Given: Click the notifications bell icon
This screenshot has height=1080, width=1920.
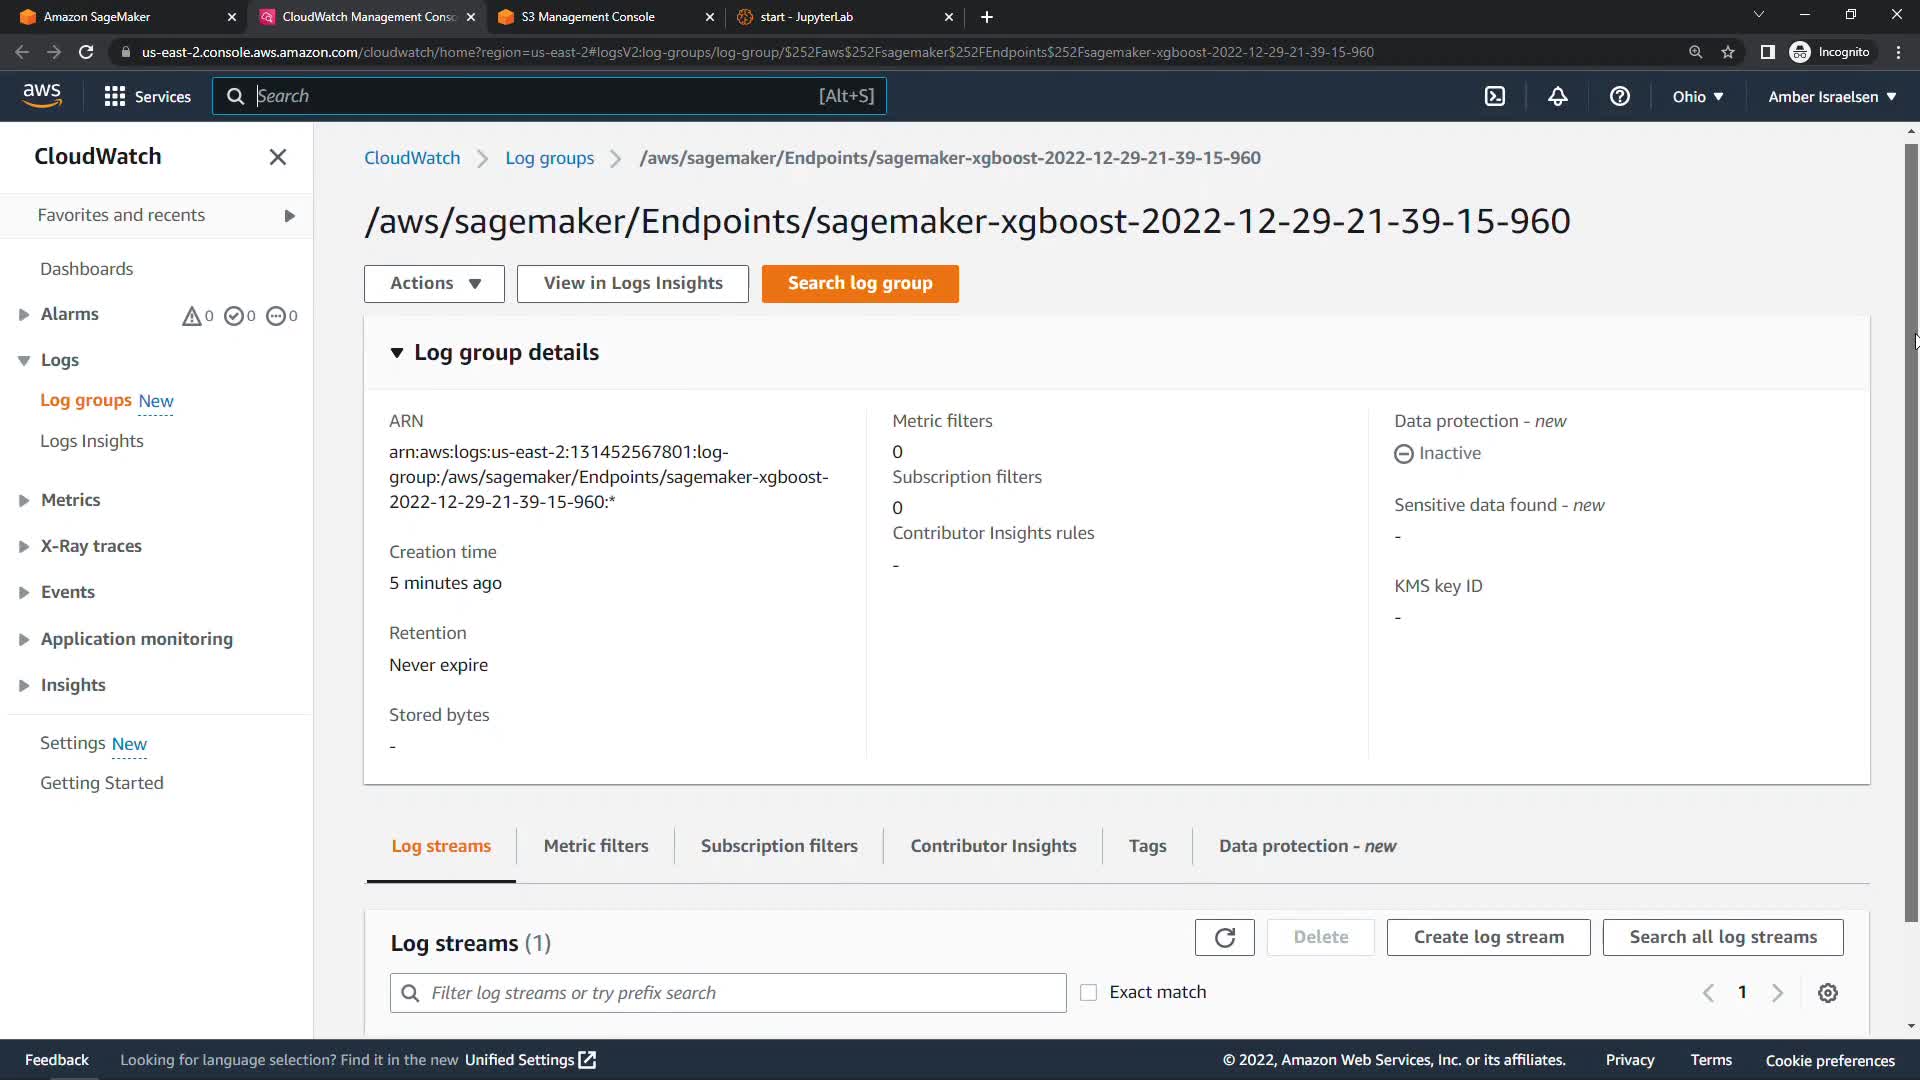Looking at the screenshot, I should point(1557,96).
